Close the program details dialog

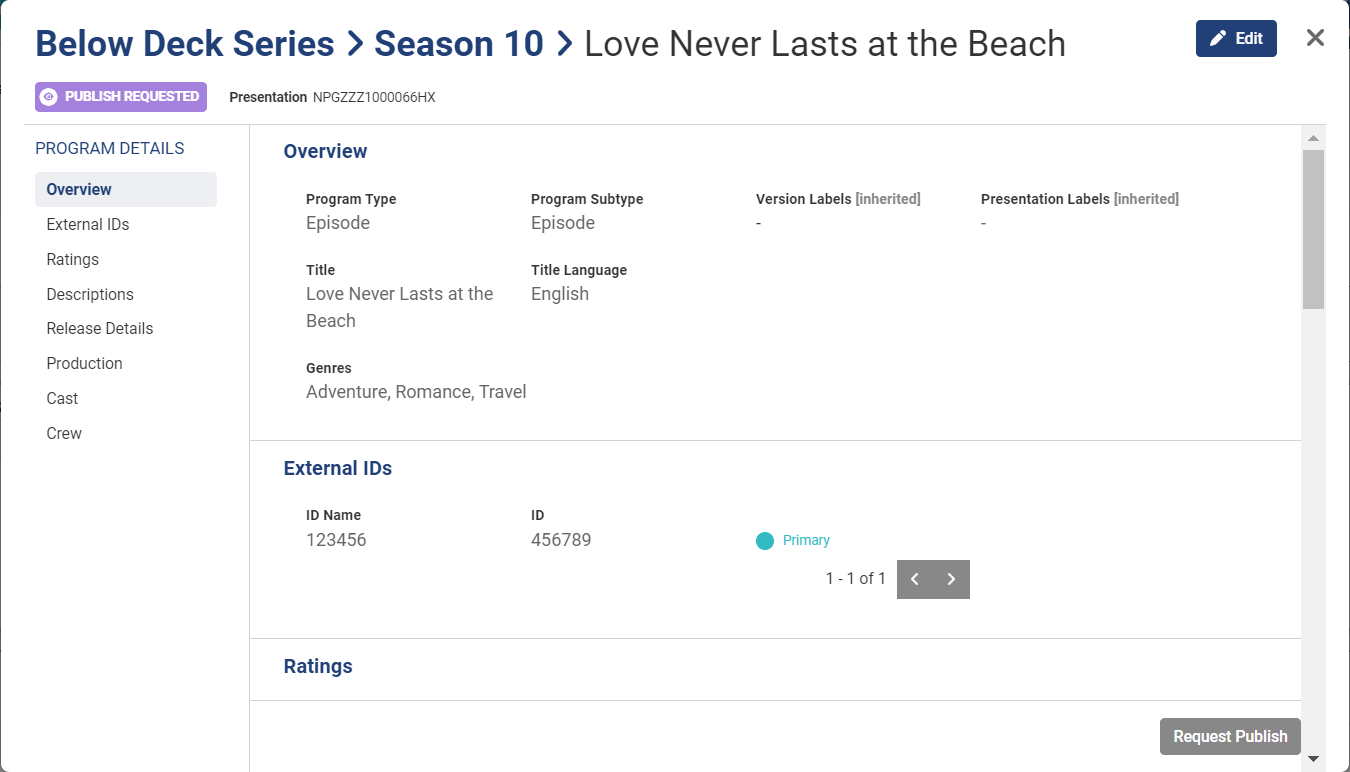click(x=1315, y=39)
